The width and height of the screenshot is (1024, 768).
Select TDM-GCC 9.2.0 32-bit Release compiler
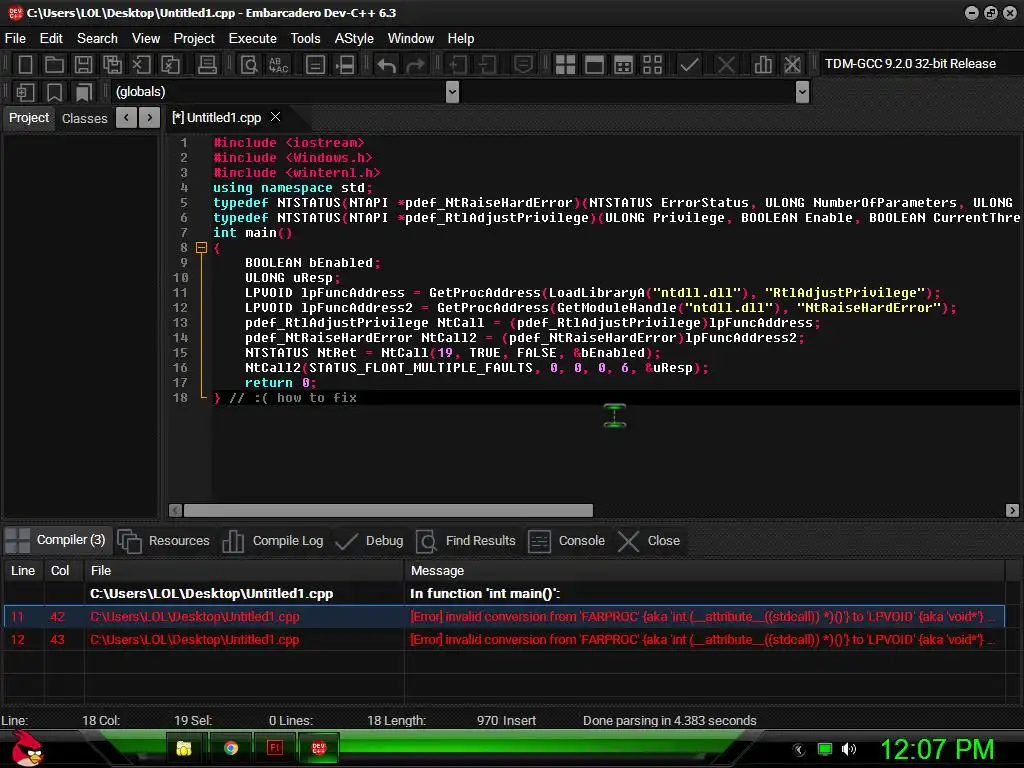910,64
